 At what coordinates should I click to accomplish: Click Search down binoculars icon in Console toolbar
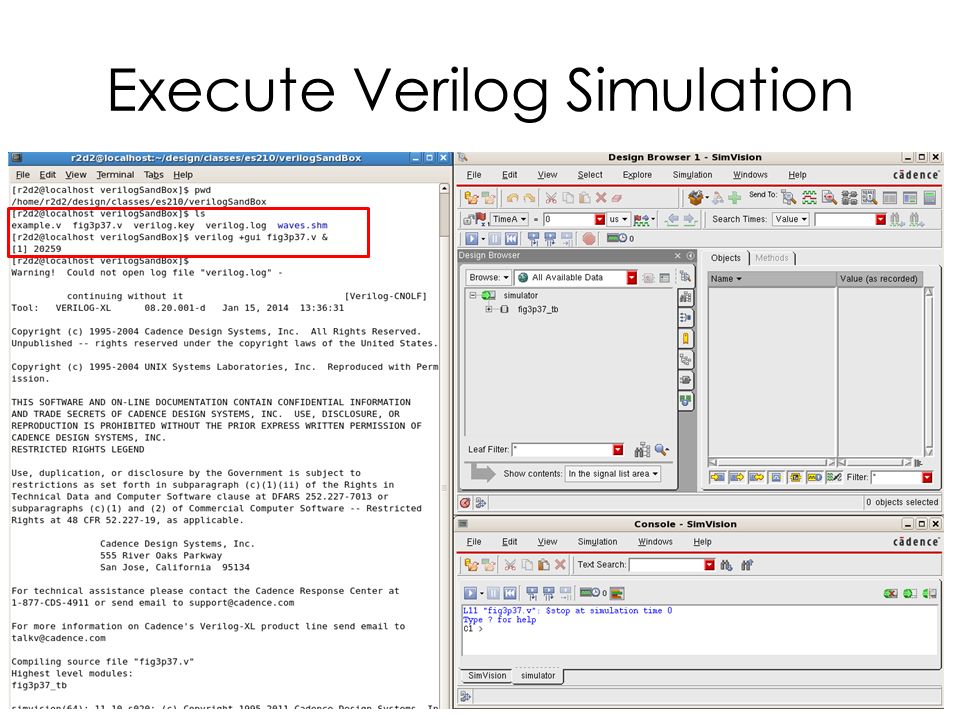click(726, 564)
